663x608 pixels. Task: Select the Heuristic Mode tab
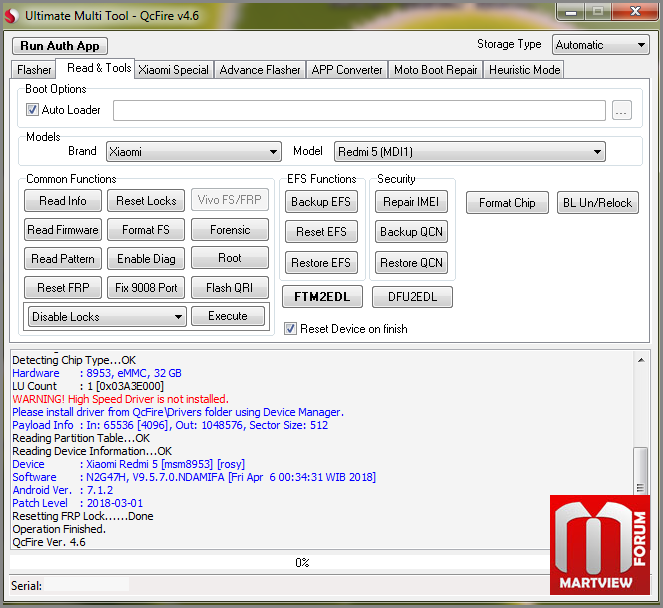point(524,70)
